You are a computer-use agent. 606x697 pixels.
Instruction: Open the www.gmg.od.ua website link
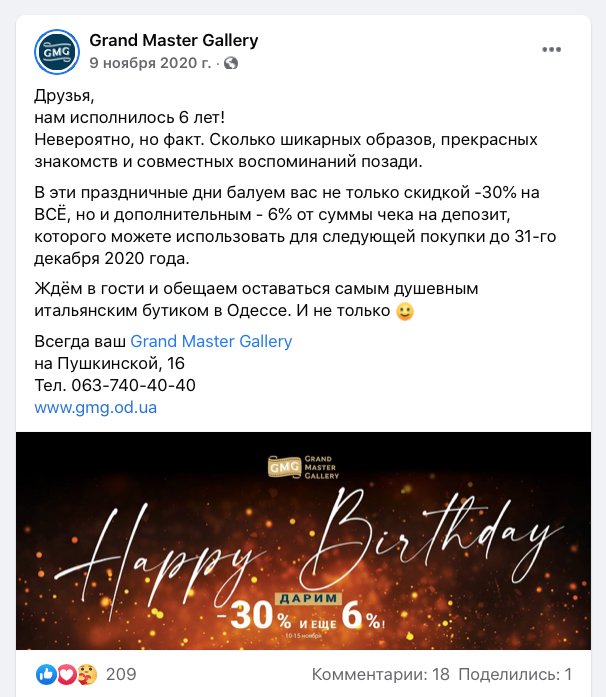pyautogui.click(x=96, y=408)
